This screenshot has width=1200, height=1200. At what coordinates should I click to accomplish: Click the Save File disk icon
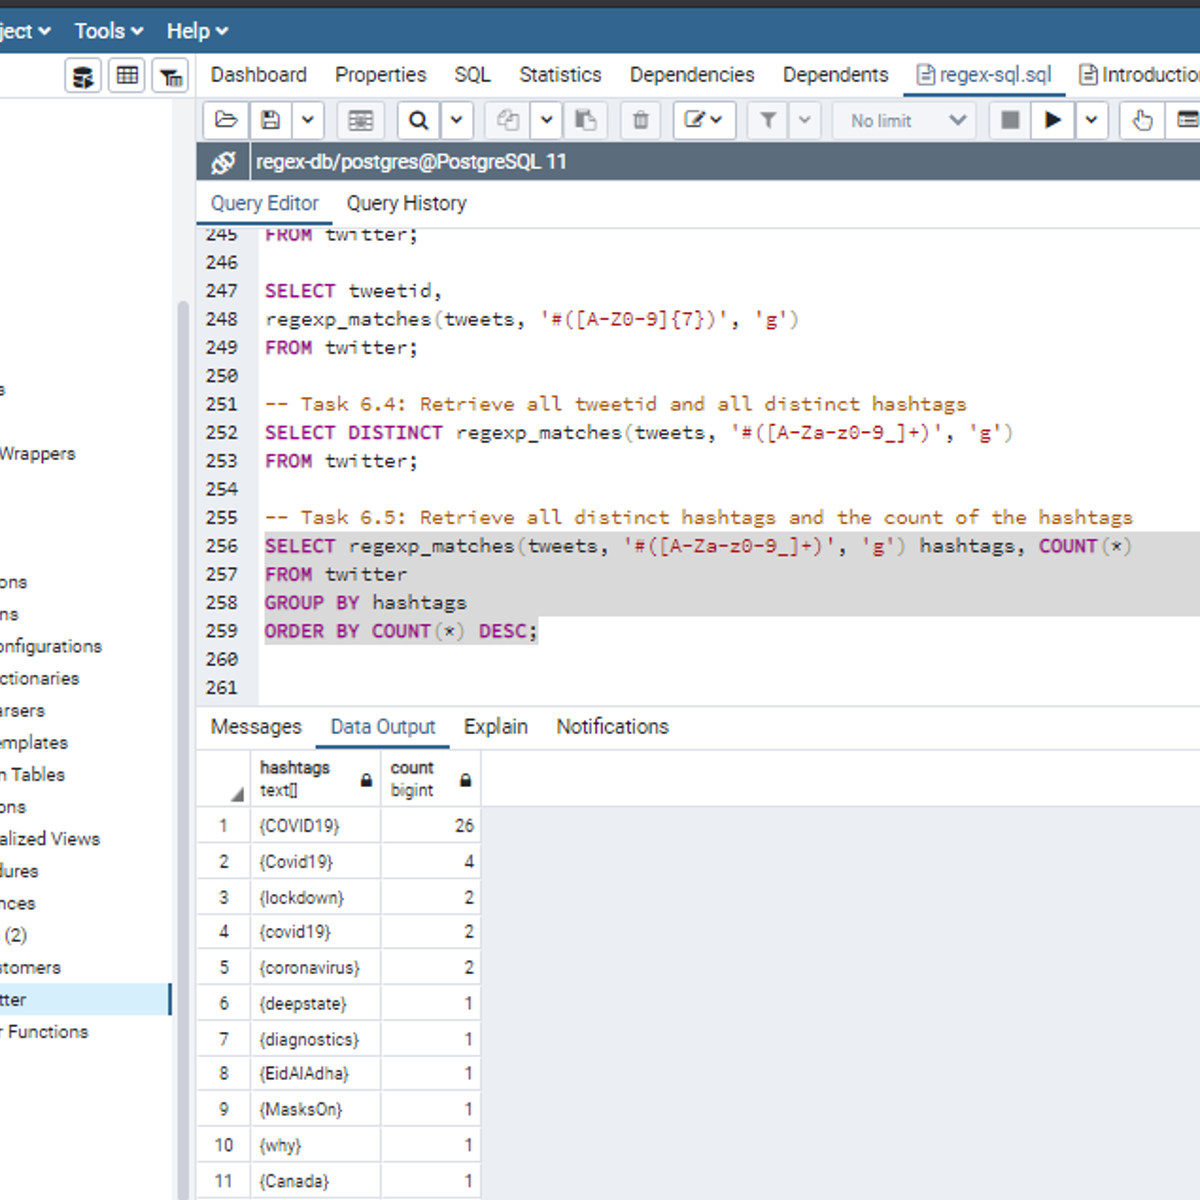click(x=270, y=121)
